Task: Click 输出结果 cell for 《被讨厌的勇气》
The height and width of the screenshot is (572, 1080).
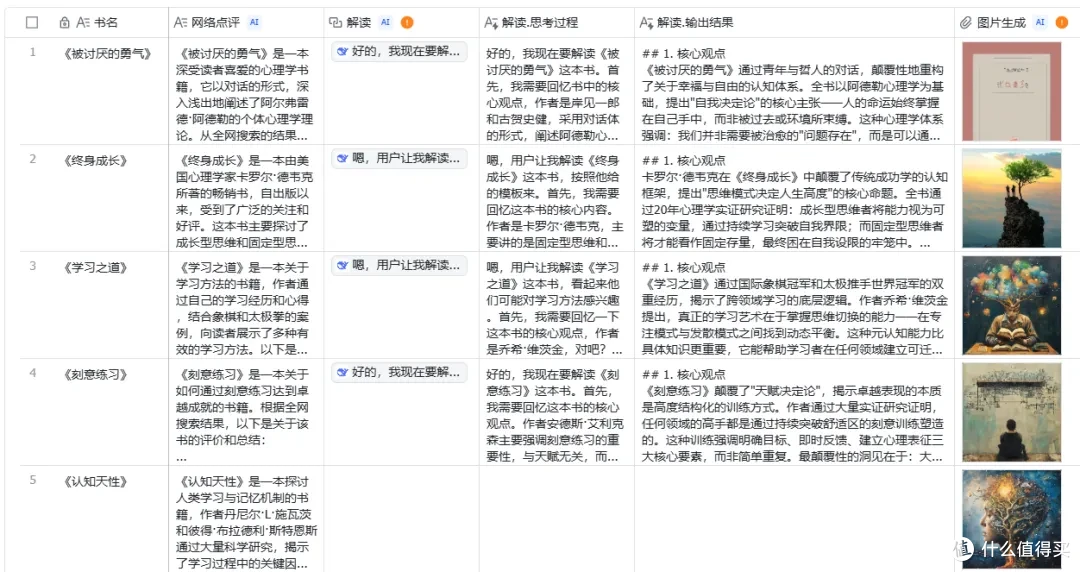Action: (794, 91)
